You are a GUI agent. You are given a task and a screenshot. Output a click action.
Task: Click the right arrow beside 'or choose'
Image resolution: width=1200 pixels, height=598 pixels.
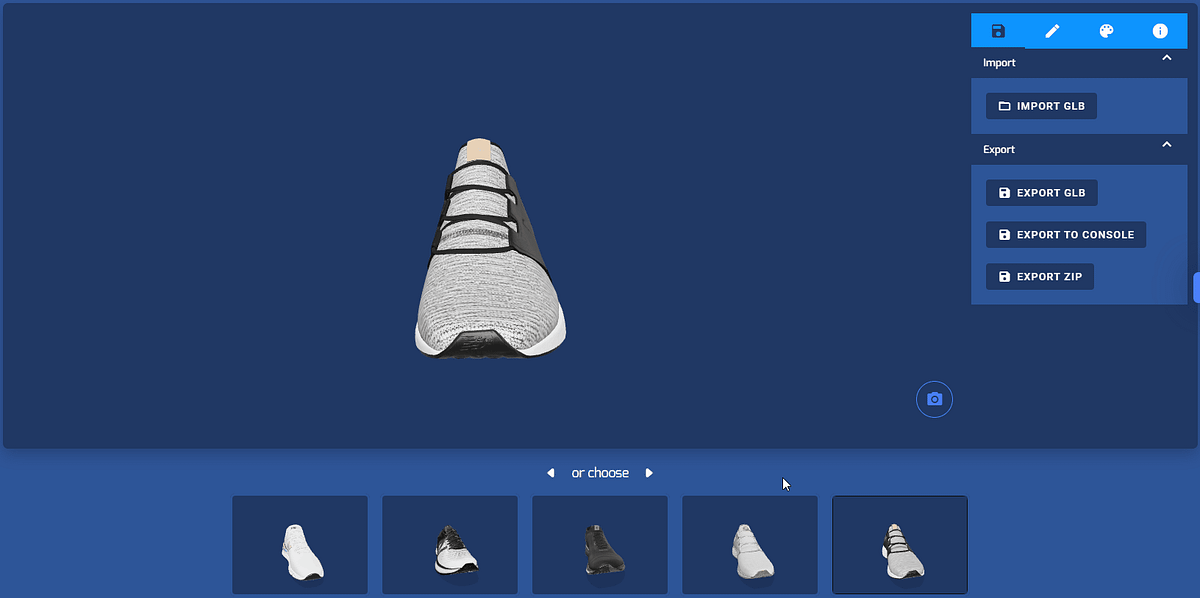point(649,472)
